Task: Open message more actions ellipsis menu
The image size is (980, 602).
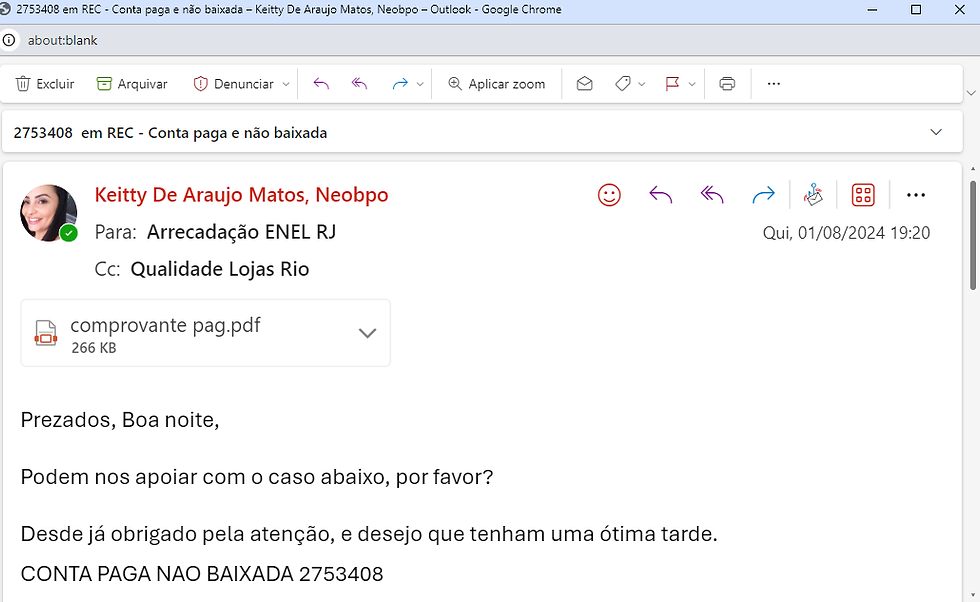Action: pyautogui.click(x=915, y=195)
